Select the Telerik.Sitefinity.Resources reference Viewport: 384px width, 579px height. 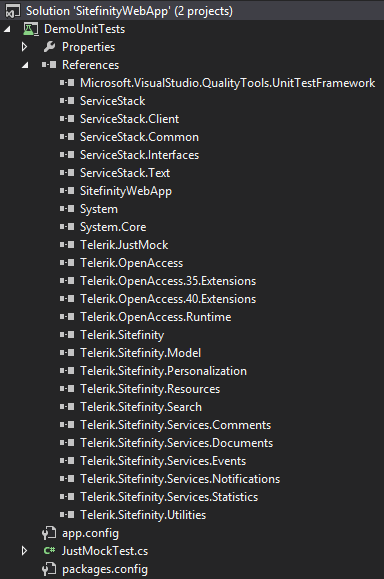click(150, 389)
